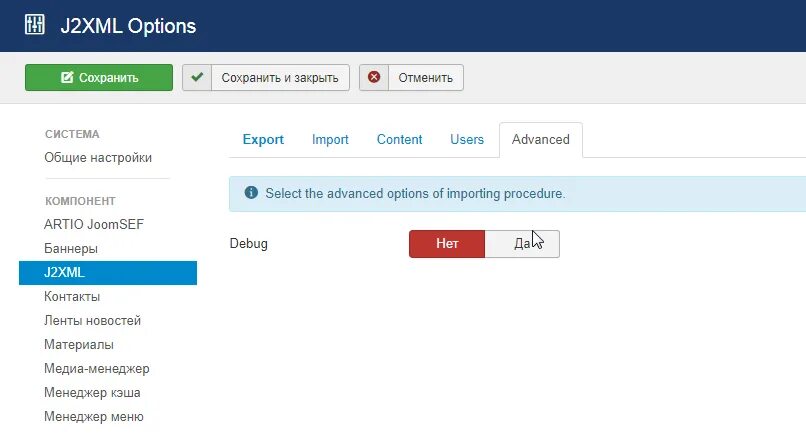Click the edit icon on Сохранить button
Viewport: 806px width, 435px height.
point(67,78)
